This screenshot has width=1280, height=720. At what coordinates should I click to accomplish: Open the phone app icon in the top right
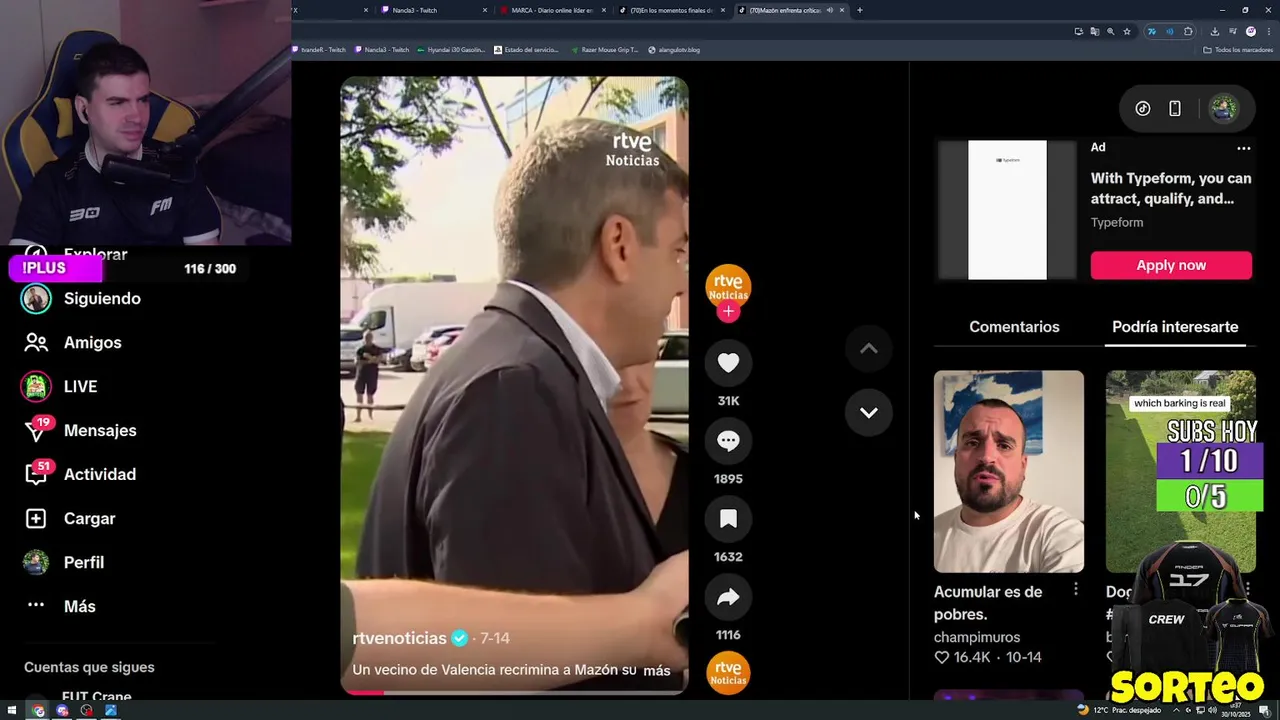(1175, 108)
